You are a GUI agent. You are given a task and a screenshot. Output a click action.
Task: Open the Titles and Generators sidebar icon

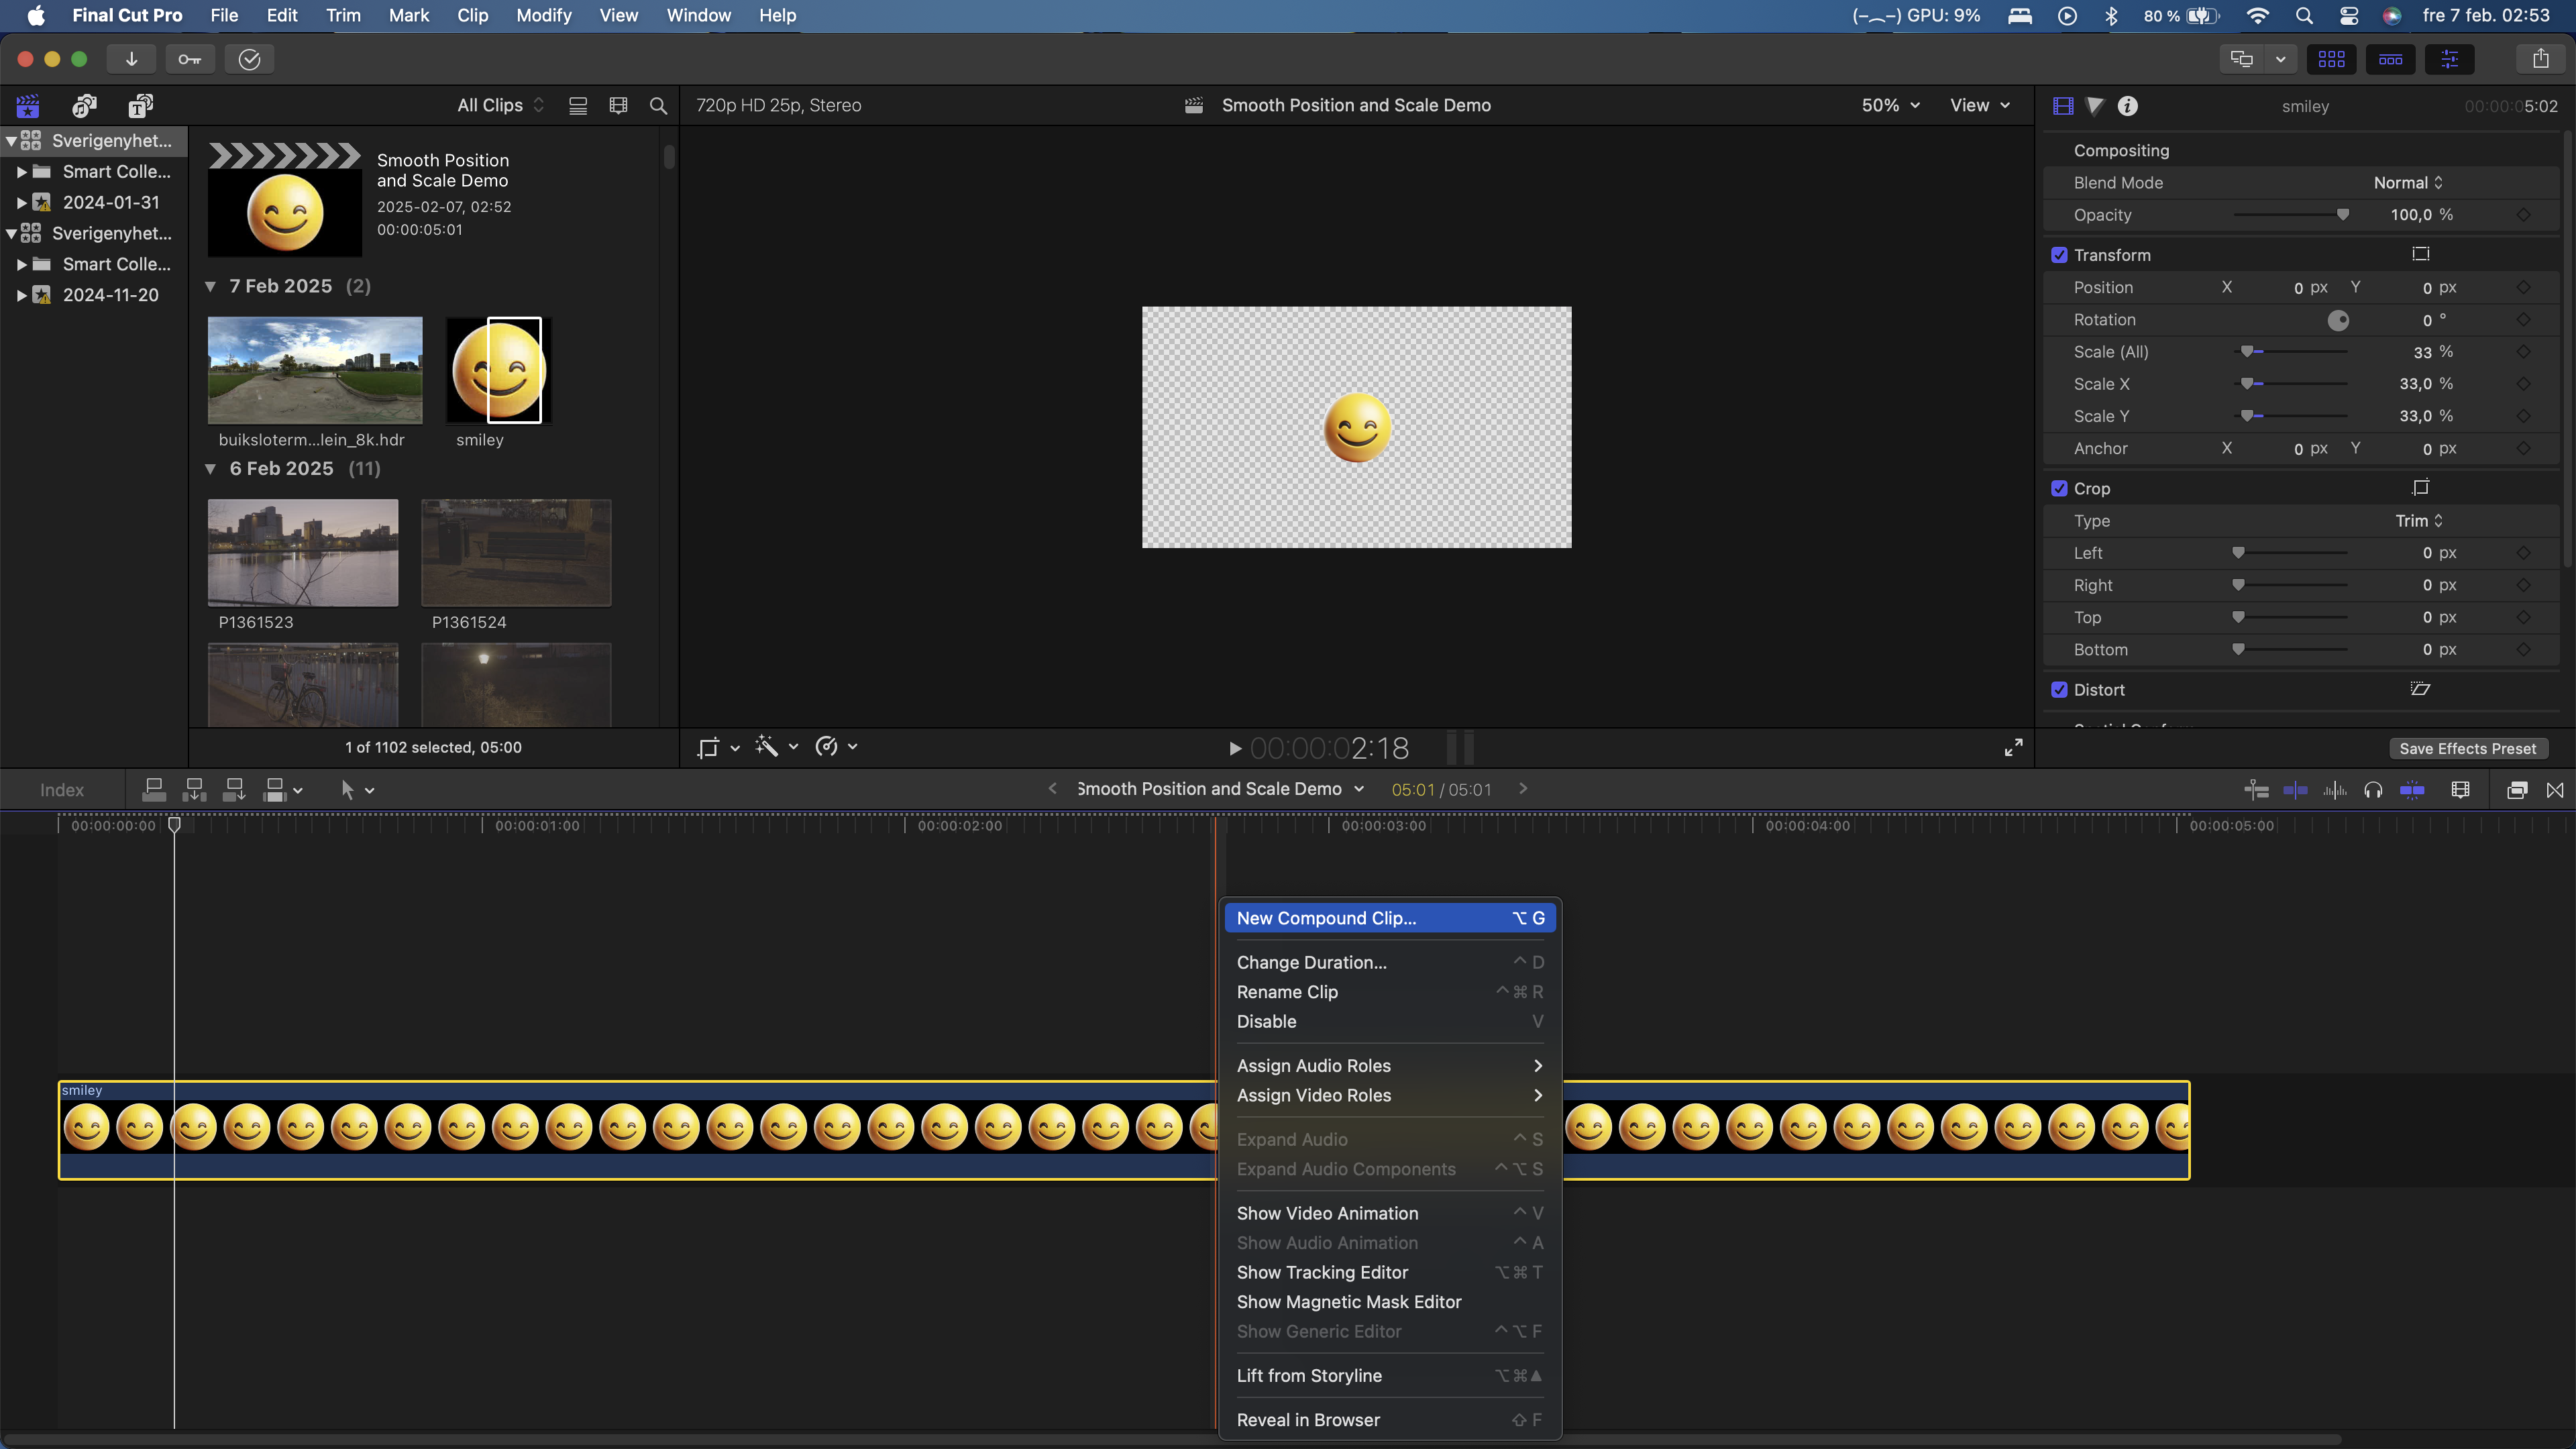(x=140, y=105)
